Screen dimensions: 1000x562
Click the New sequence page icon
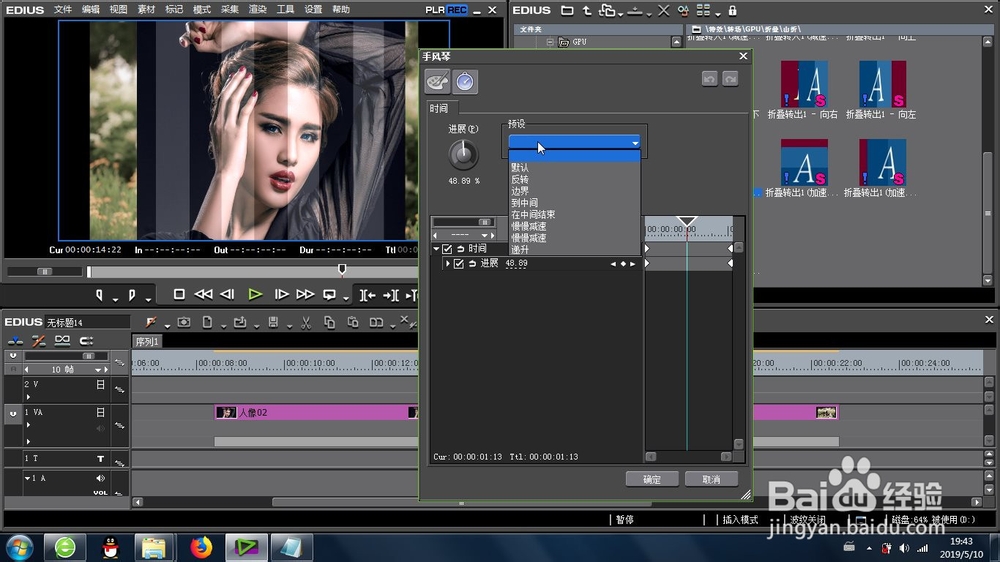coord(207,323)
